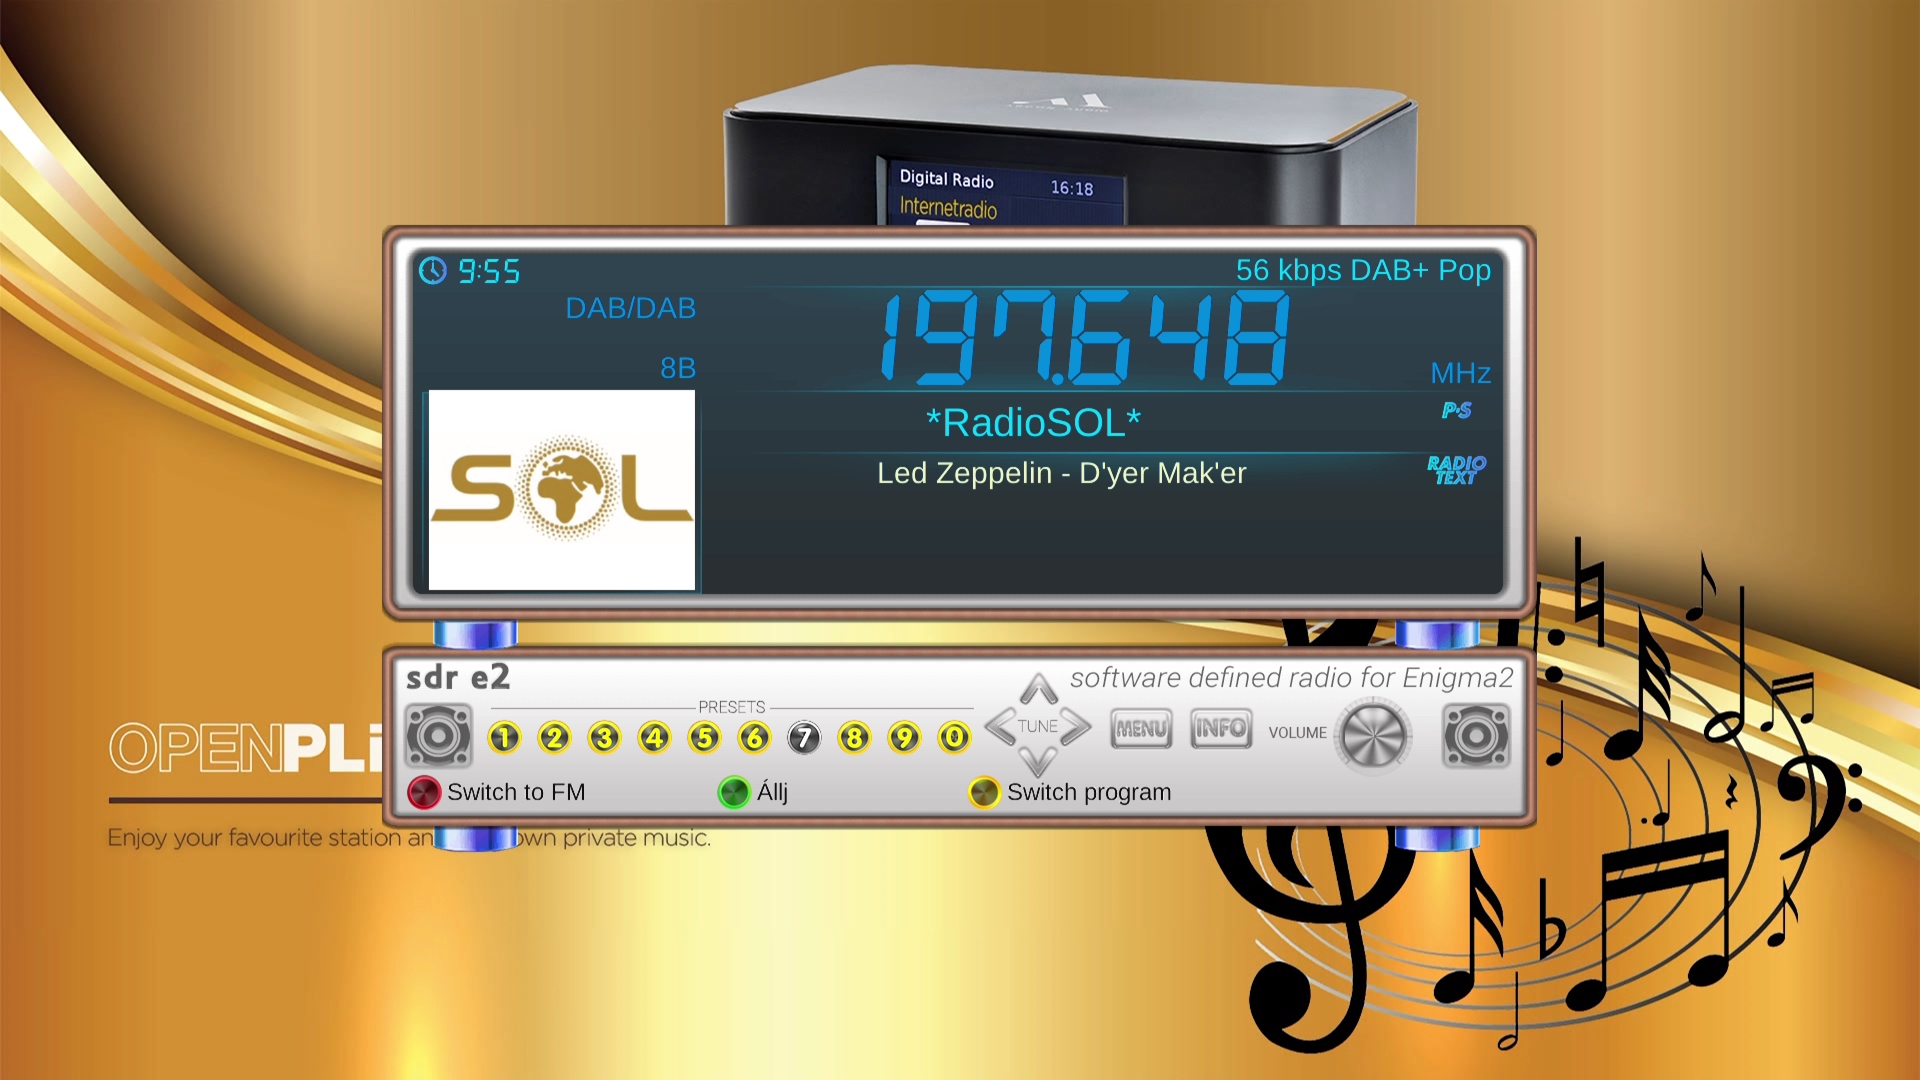
Task: Select preset number 1
Action: [504, 738]
